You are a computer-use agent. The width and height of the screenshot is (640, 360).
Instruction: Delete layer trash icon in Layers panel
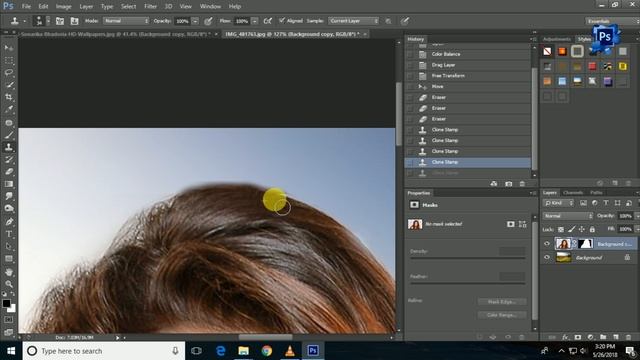[628, 337]
